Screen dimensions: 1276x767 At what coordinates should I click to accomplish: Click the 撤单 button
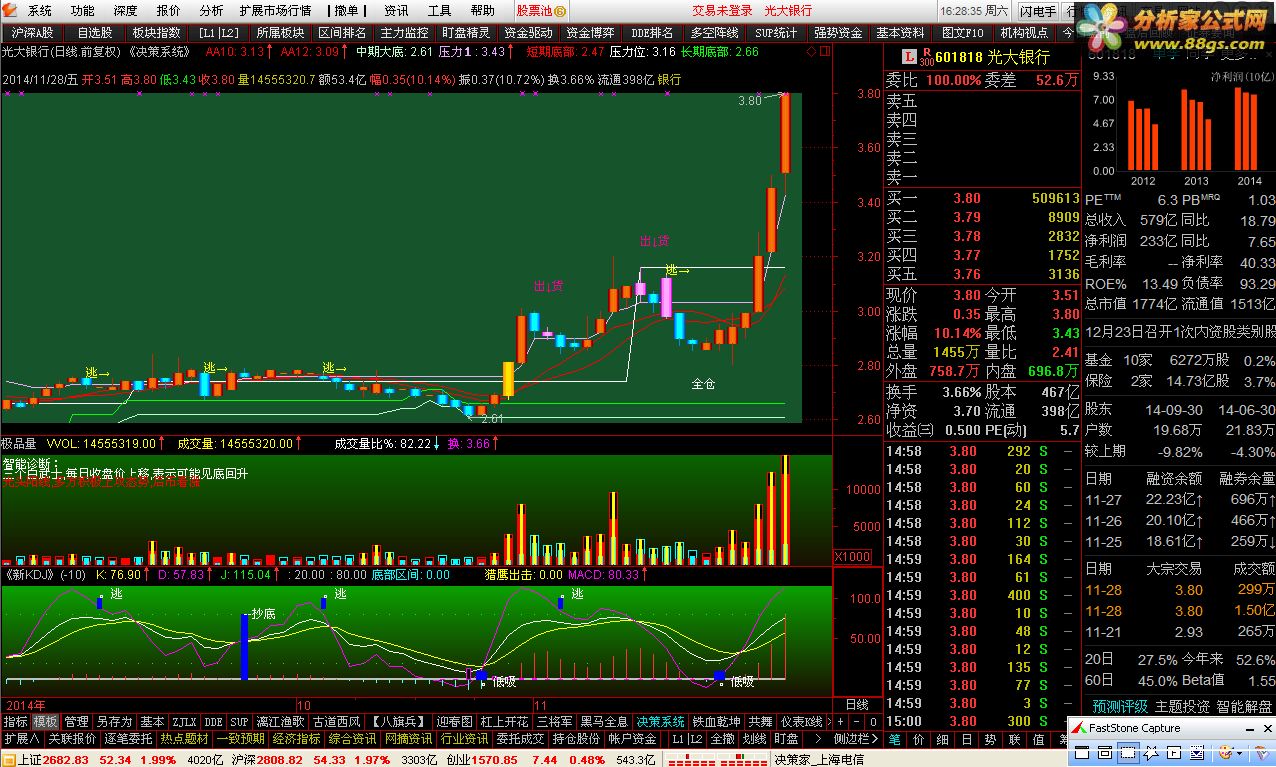click(x=347, y=11)
